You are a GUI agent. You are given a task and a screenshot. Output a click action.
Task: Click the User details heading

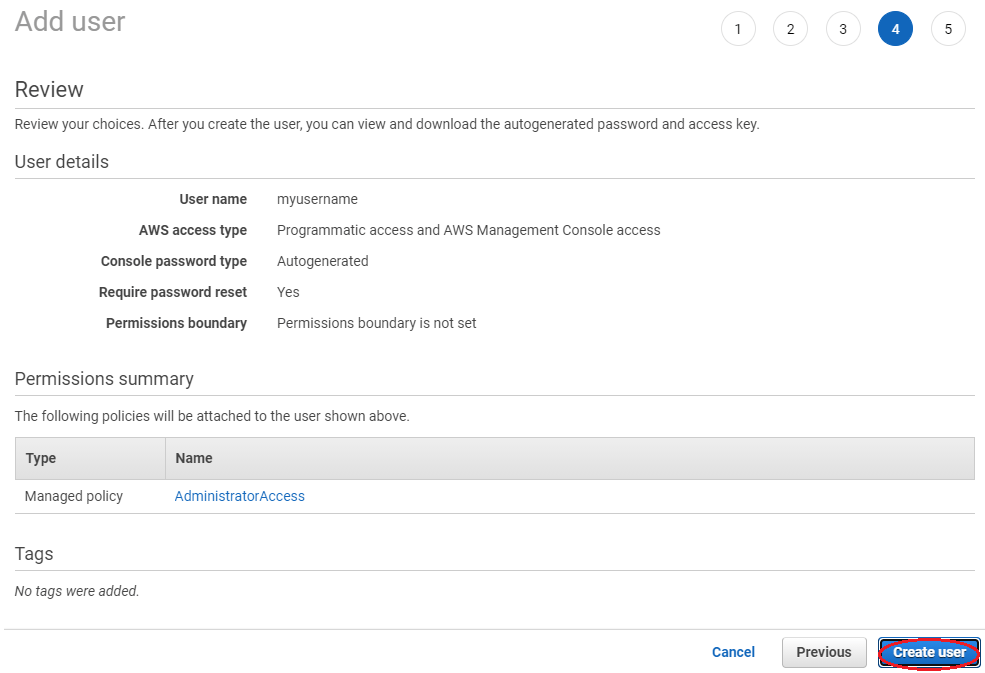point(62,161)
